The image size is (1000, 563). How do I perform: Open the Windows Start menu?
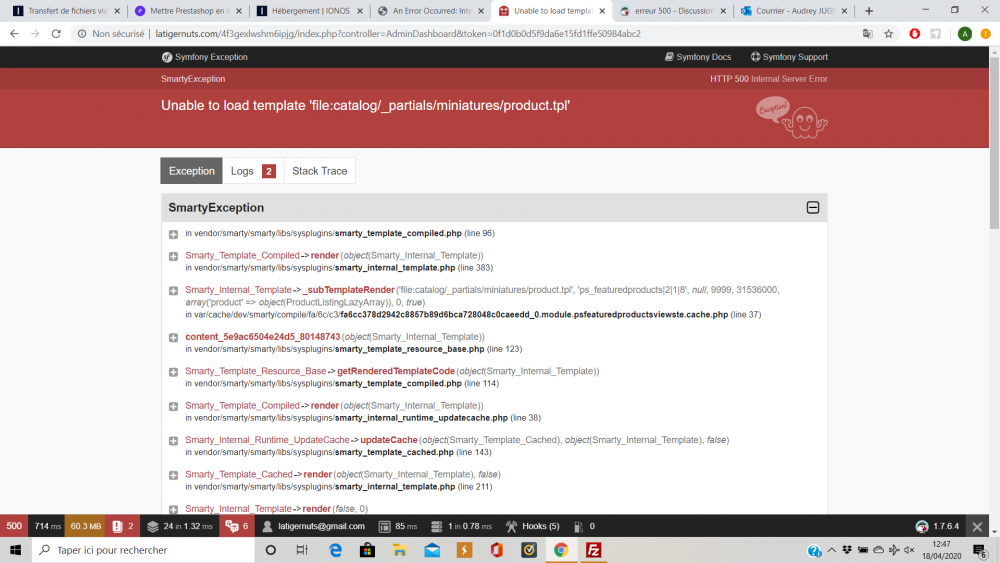[x=15, y=550]
